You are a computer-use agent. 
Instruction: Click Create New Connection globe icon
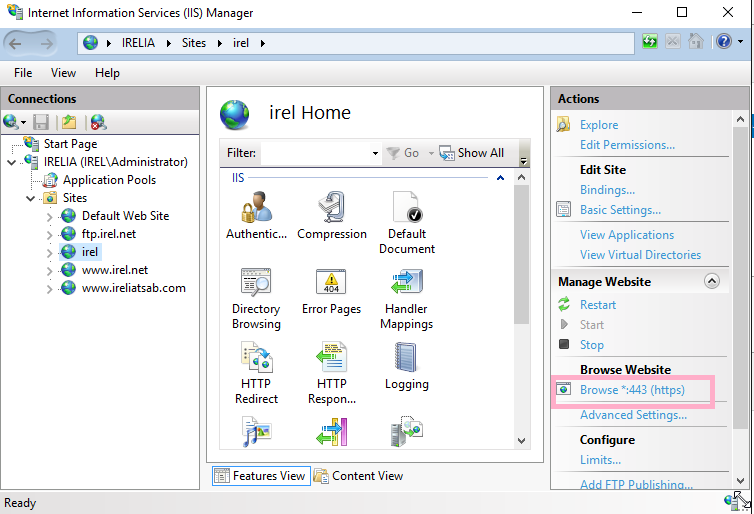point(10,122)
